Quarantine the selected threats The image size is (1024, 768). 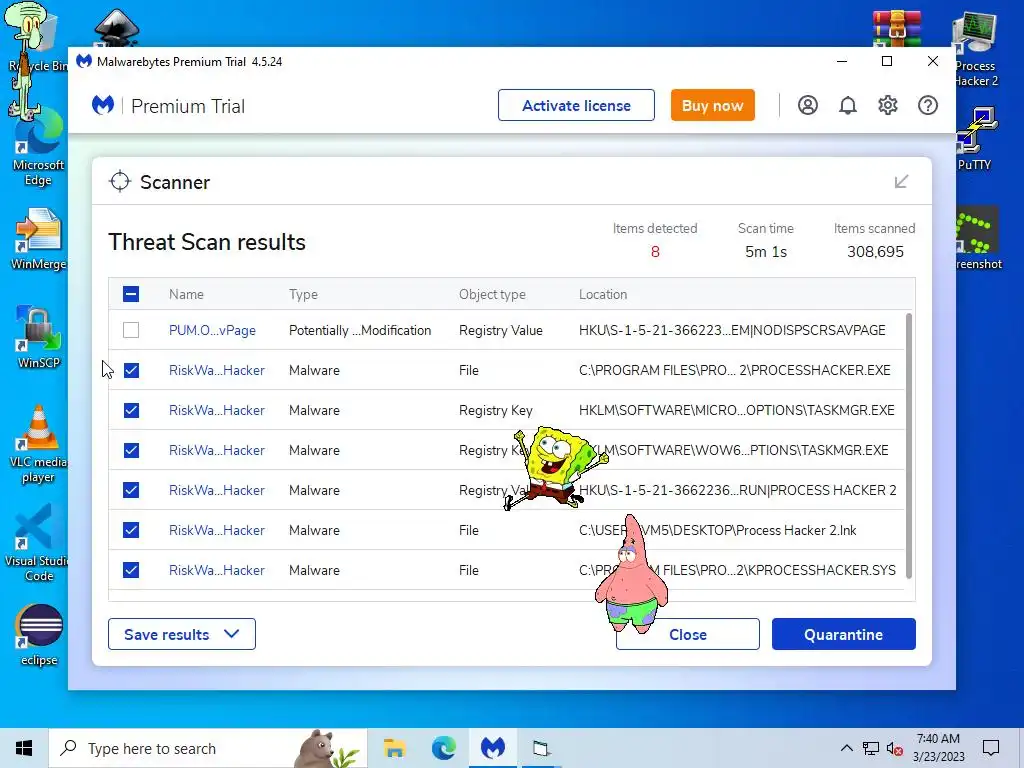pos(843,634)
